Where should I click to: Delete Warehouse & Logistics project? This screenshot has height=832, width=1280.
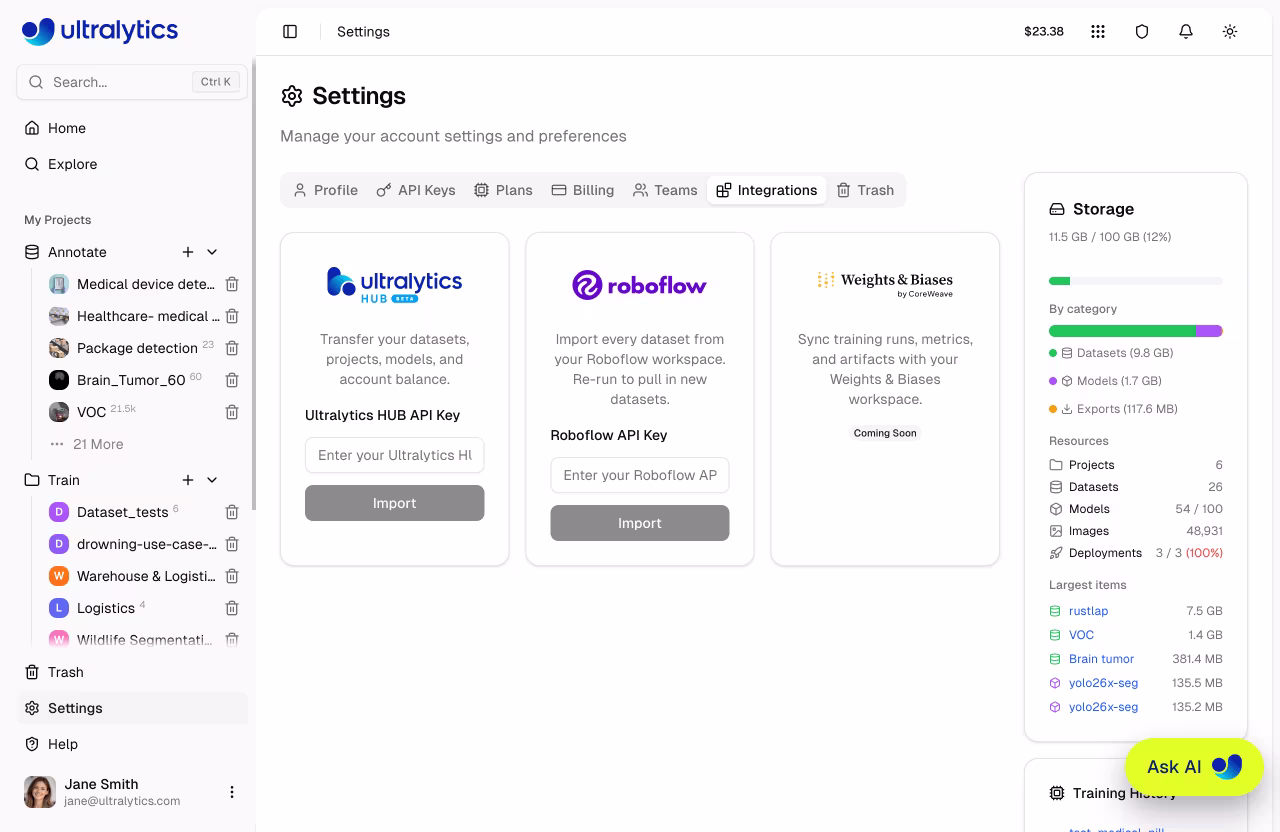tap(232, 576)
